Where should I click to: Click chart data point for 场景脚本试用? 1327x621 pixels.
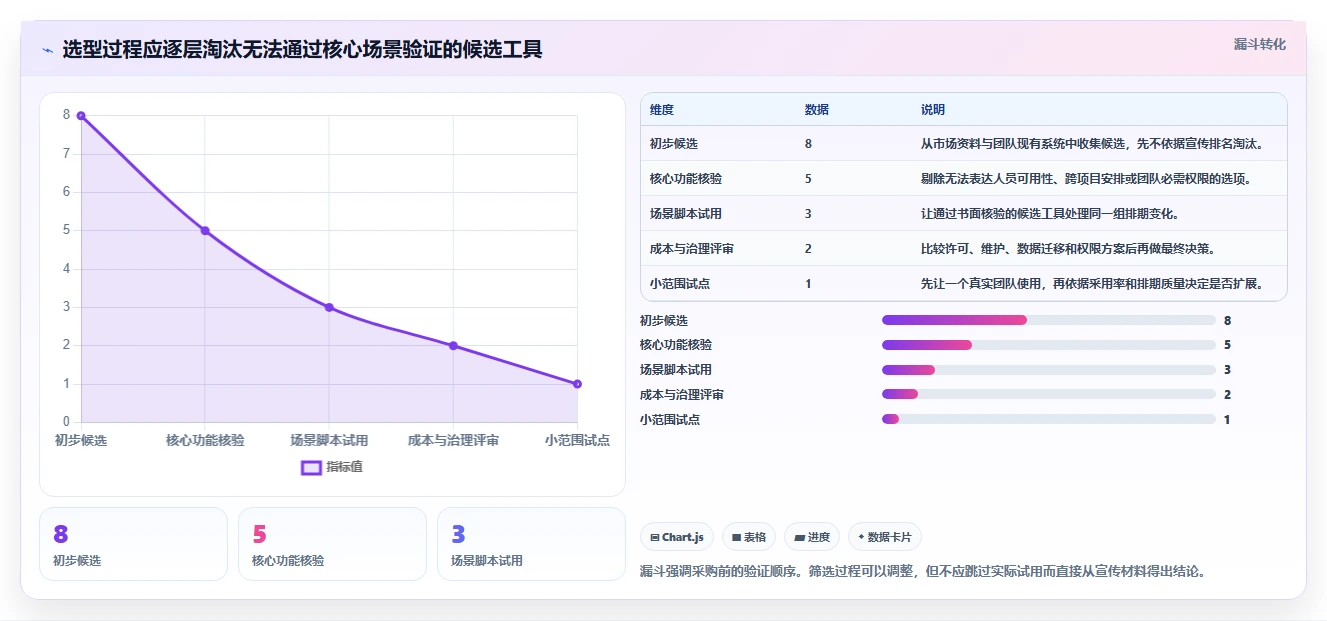[329, 307]
